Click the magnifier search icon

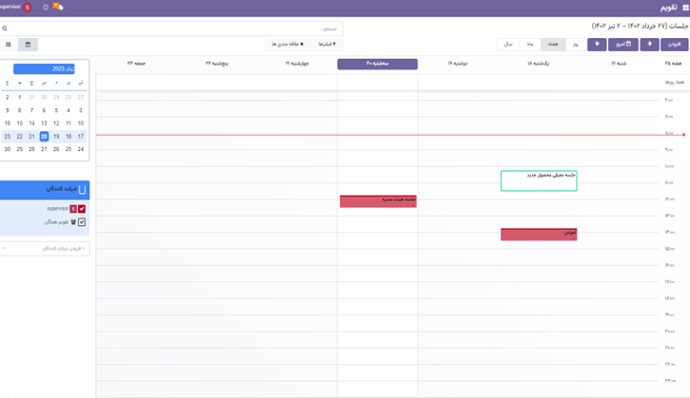click(5, 29)
